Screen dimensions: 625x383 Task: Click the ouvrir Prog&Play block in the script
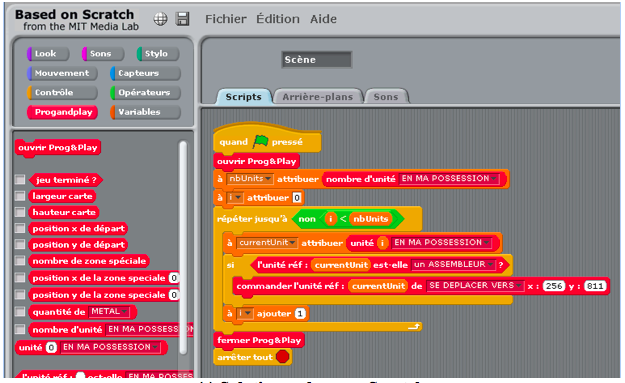pos(257,161)
